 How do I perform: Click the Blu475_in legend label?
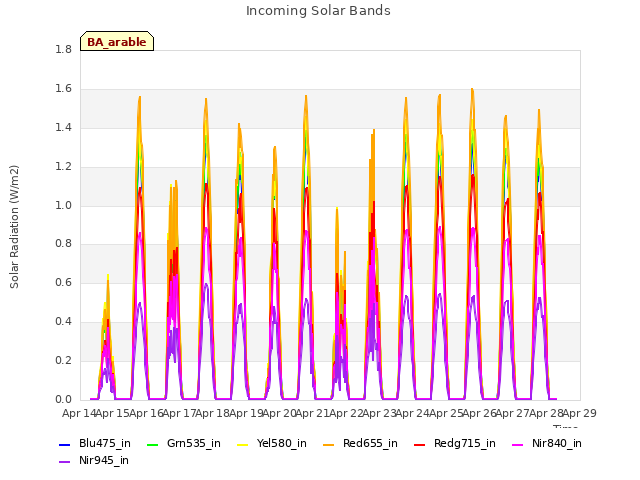point(105,443)
